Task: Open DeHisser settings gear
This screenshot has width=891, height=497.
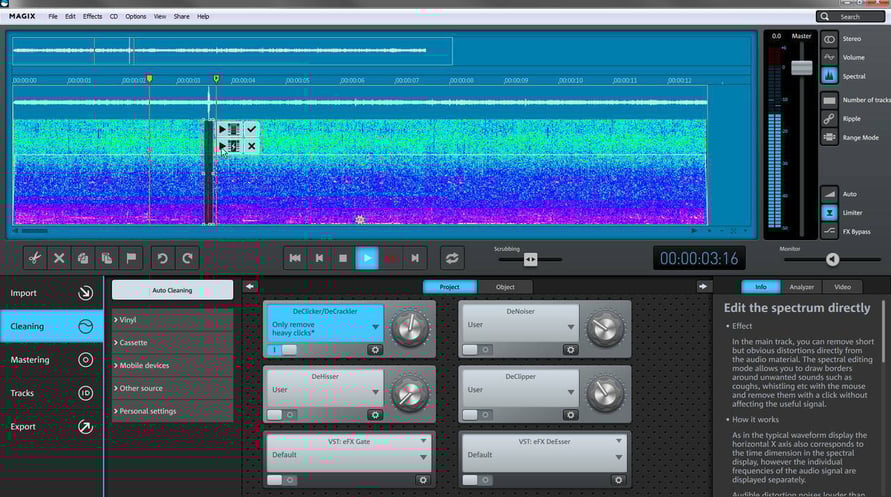Action: [375, 415]
